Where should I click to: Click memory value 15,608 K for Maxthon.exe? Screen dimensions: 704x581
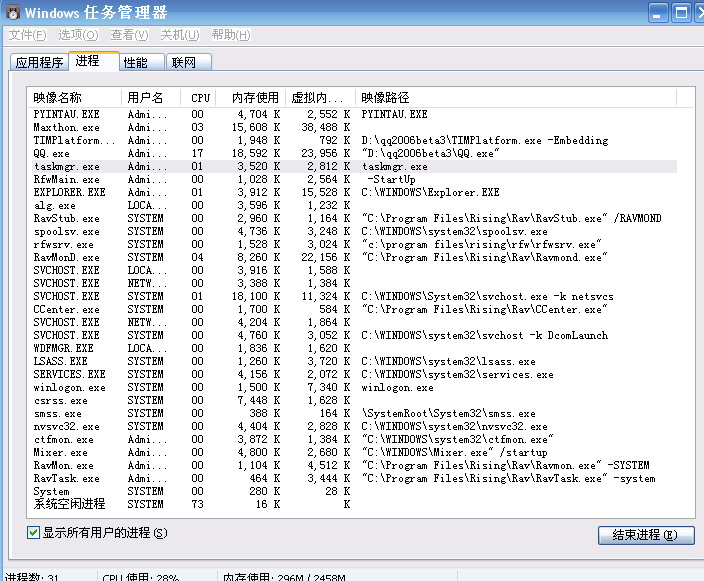click(256, 127)
